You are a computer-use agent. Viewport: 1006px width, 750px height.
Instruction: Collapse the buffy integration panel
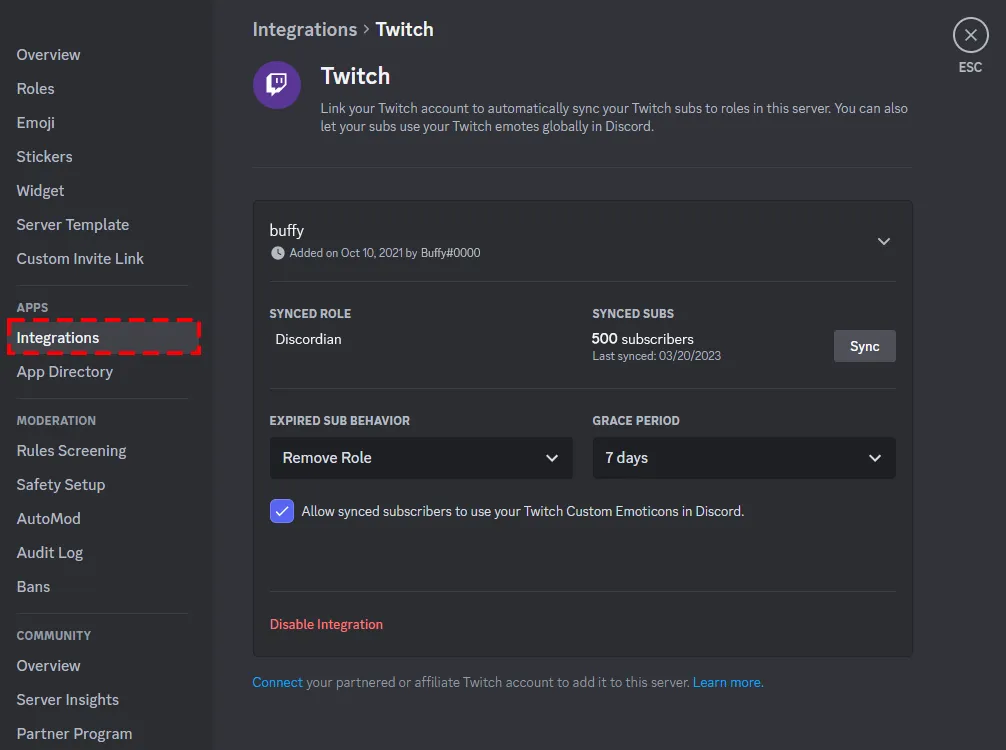point(883,241)
